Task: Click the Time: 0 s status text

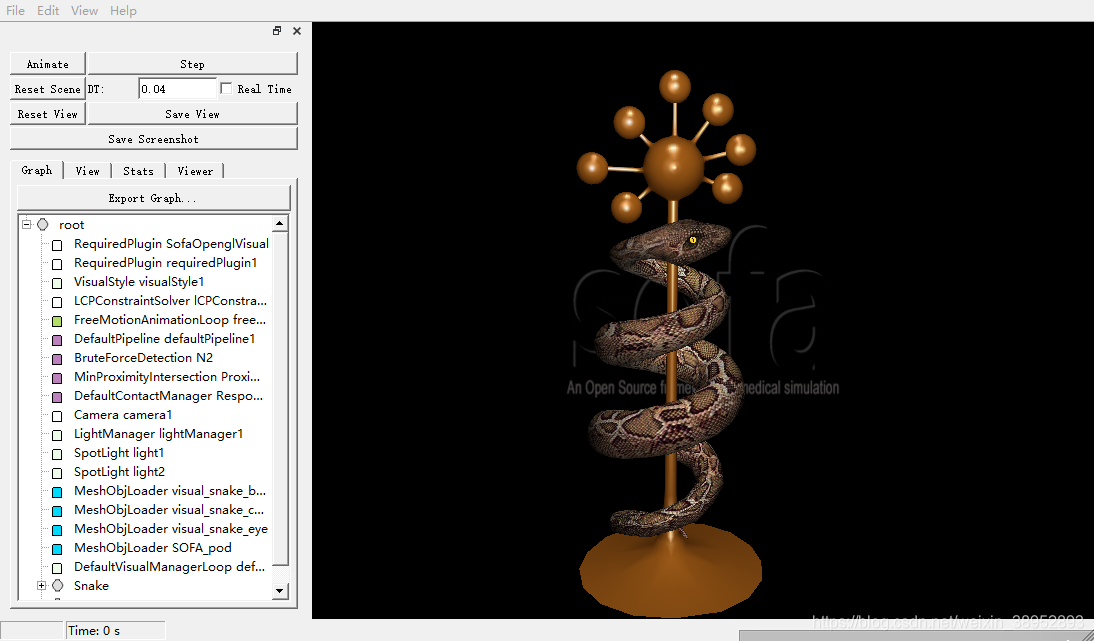Action: coord(94,631)
